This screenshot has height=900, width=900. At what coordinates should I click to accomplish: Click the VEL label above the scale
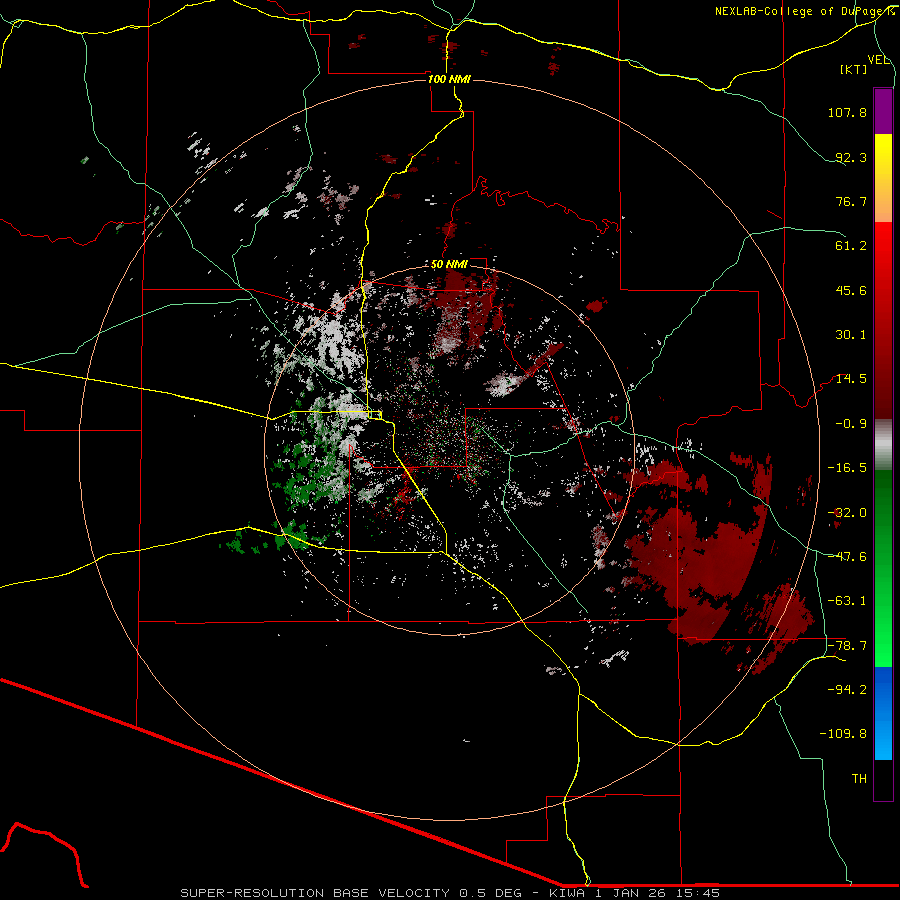878,60
